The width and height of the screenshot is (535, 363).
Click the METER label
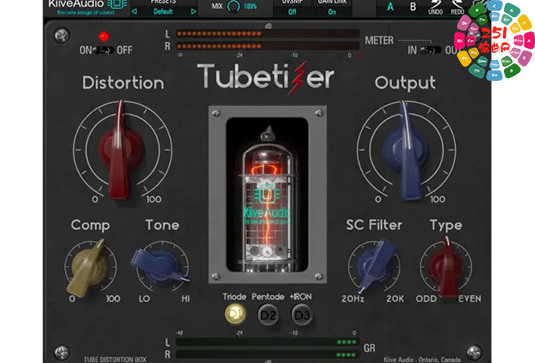pyautogui.click(x=379, y=41)
